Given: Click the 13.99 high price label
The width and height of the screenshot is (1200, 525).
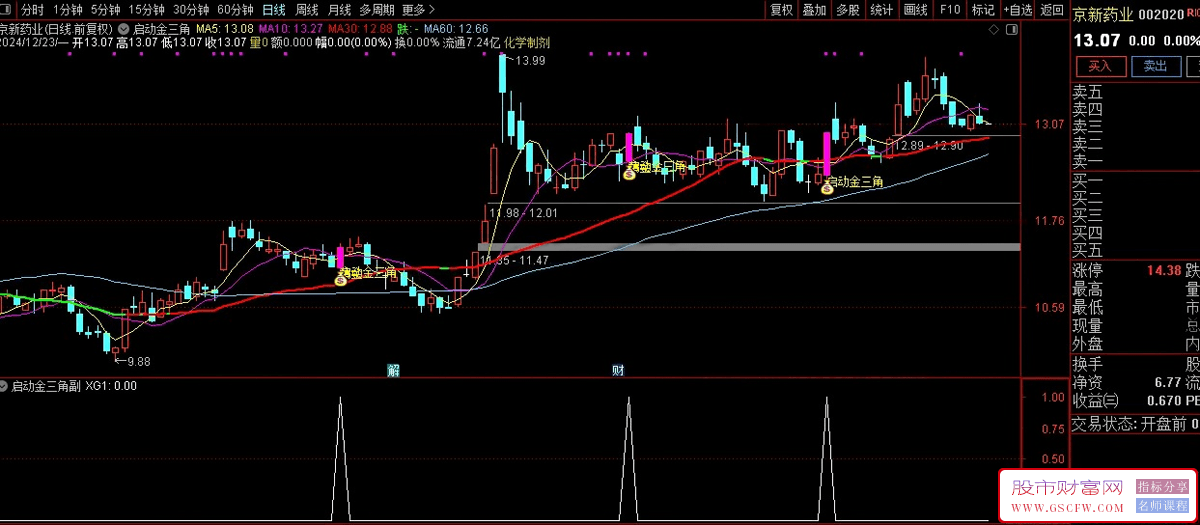Looking at the screenshot, I should click(x=531, y=62).
